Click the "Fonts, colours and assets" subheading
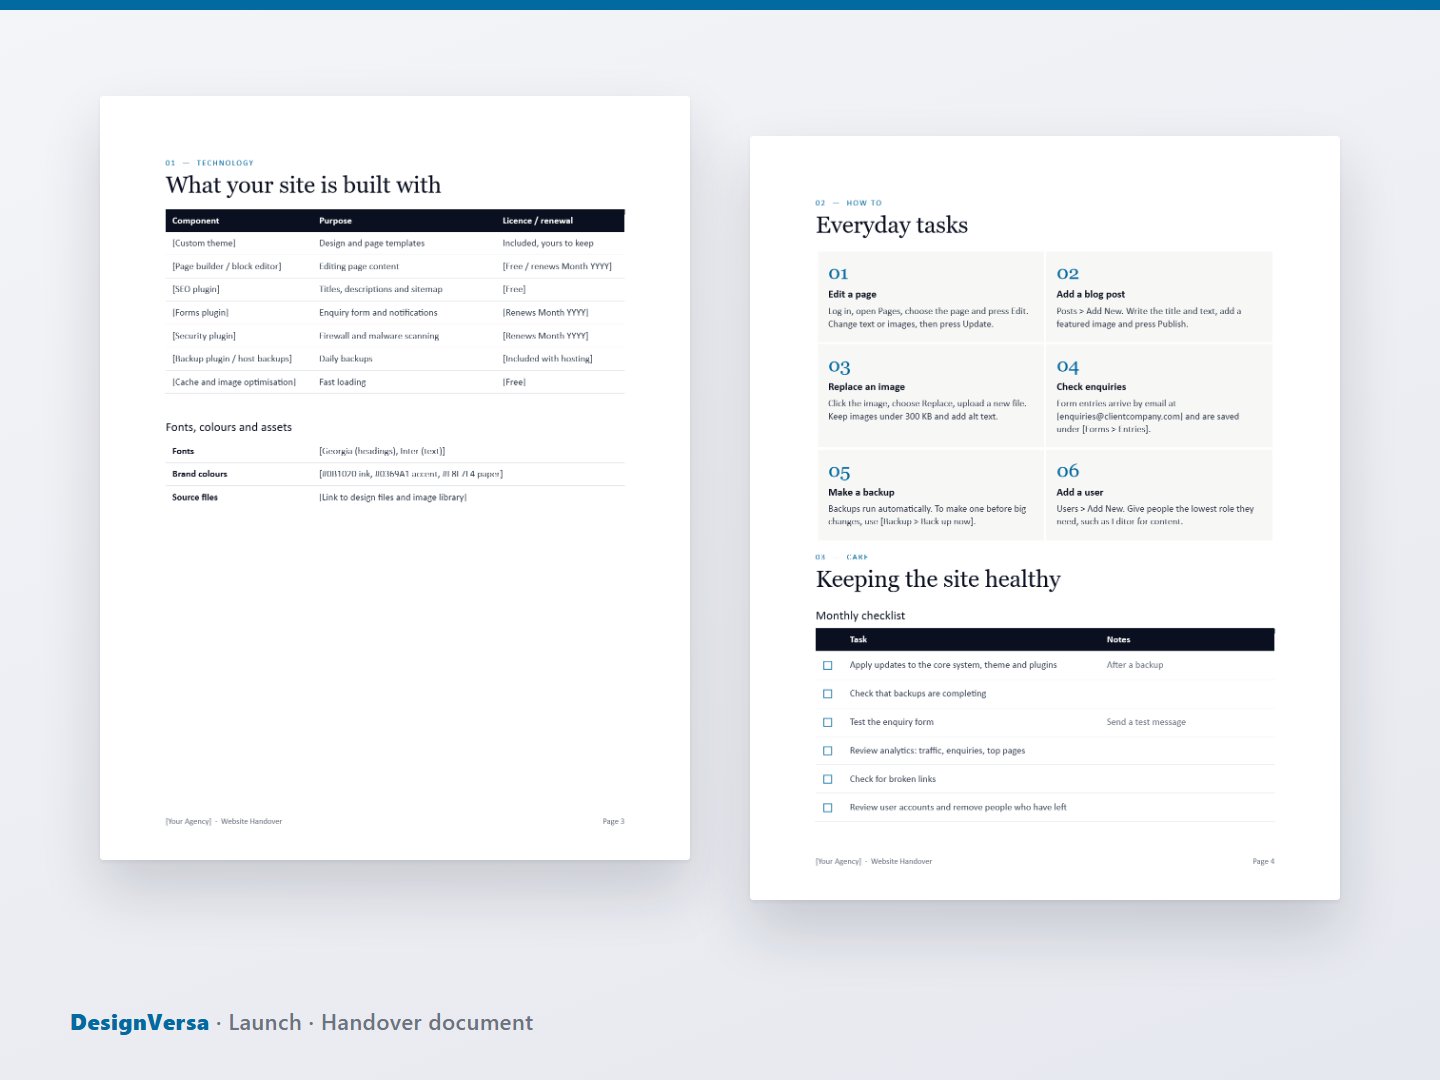Screen dimensions: 1440x1080 [x=229, y=427]
